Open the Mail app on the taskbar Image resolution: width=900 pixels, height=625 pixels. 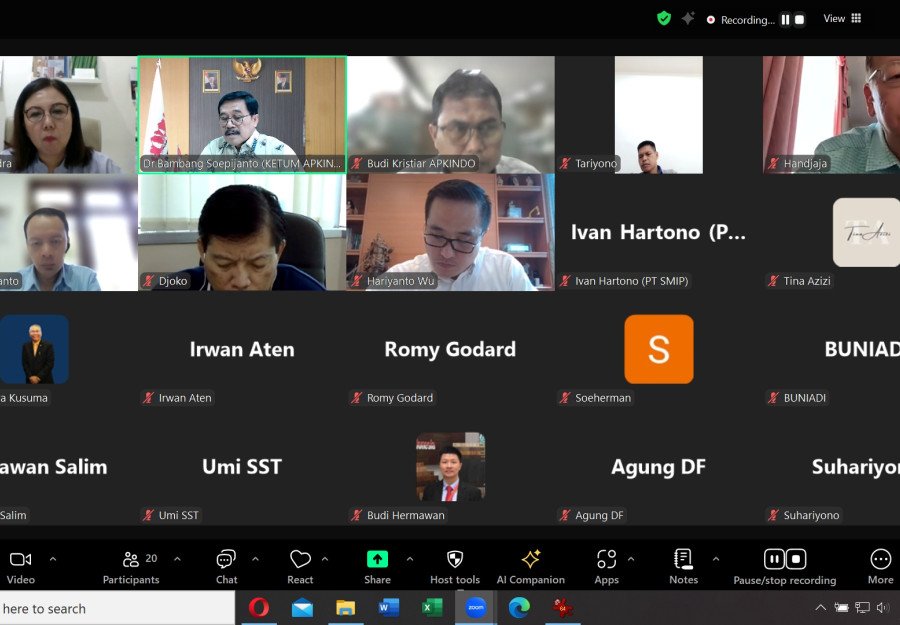click(x=302, y=607)
